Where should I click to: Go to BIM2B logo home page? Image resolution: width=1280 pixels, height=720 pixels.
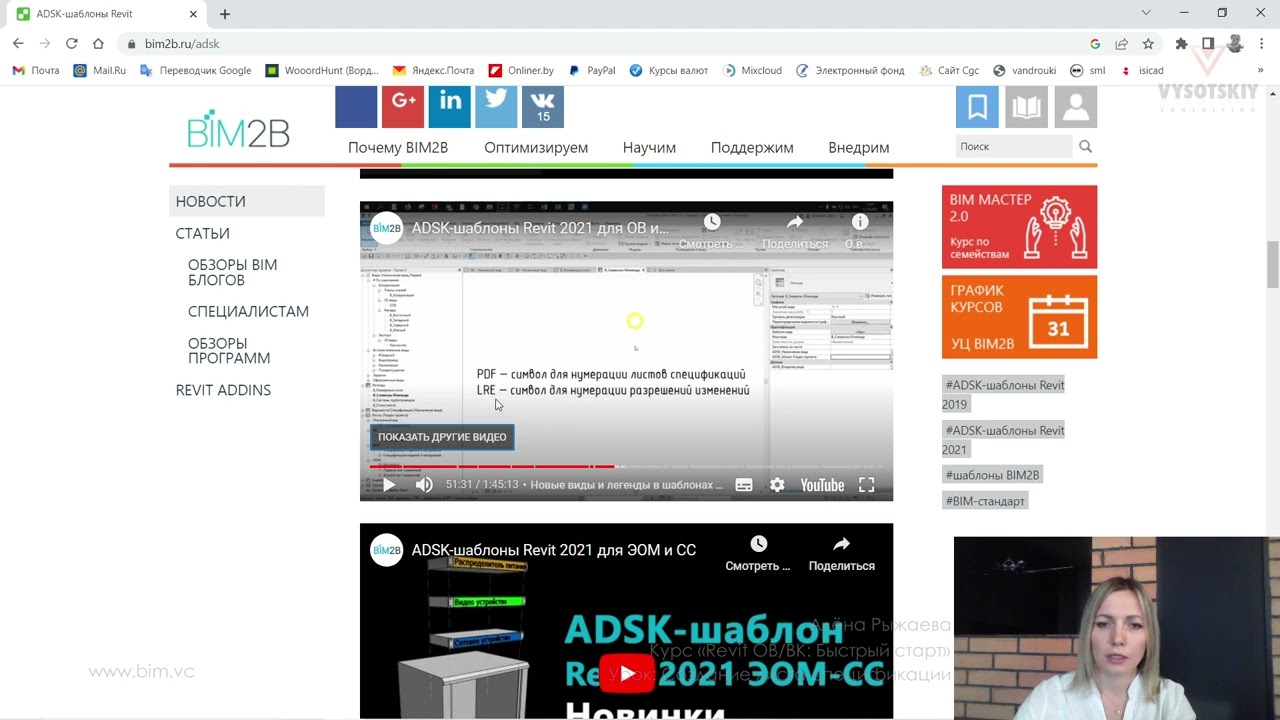238,130
